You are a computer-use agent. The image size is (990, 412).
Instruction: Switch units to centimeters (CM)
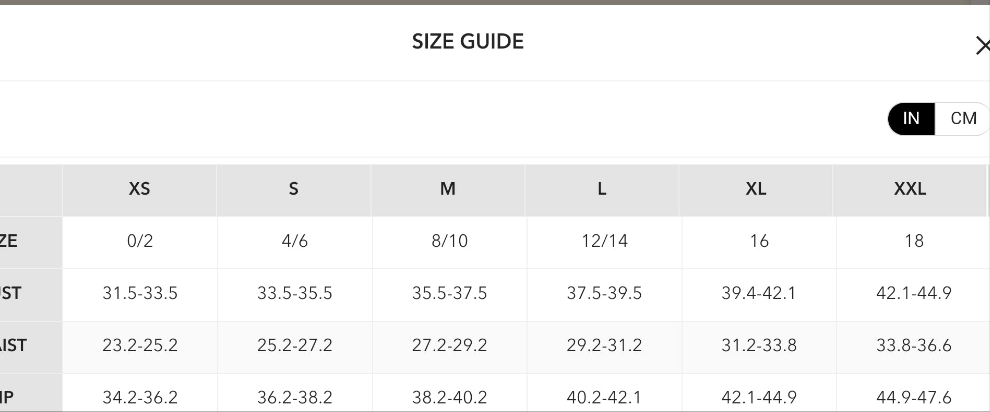point(962,118)
